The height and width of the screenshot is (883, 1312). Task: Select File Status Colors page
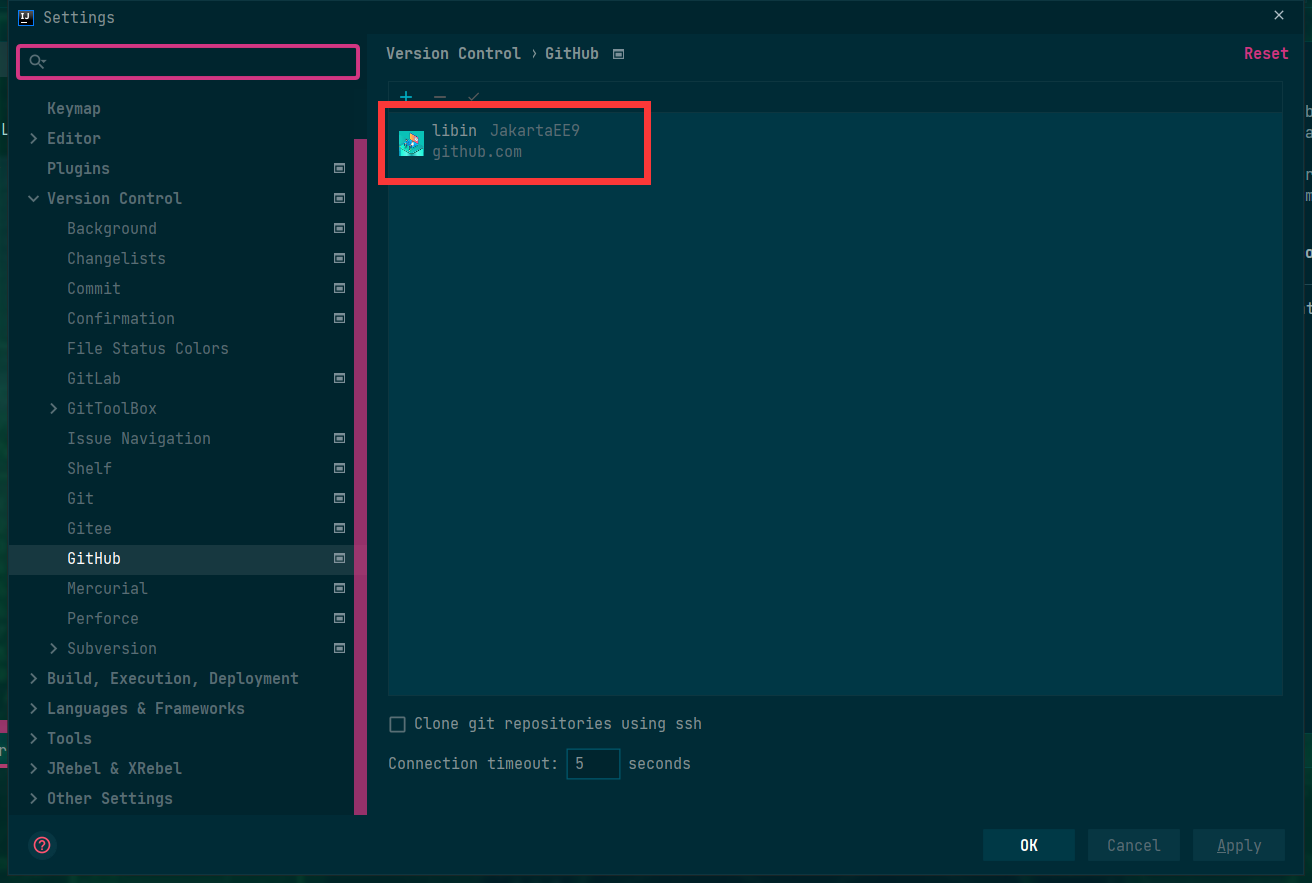click(x=148, y=348)
